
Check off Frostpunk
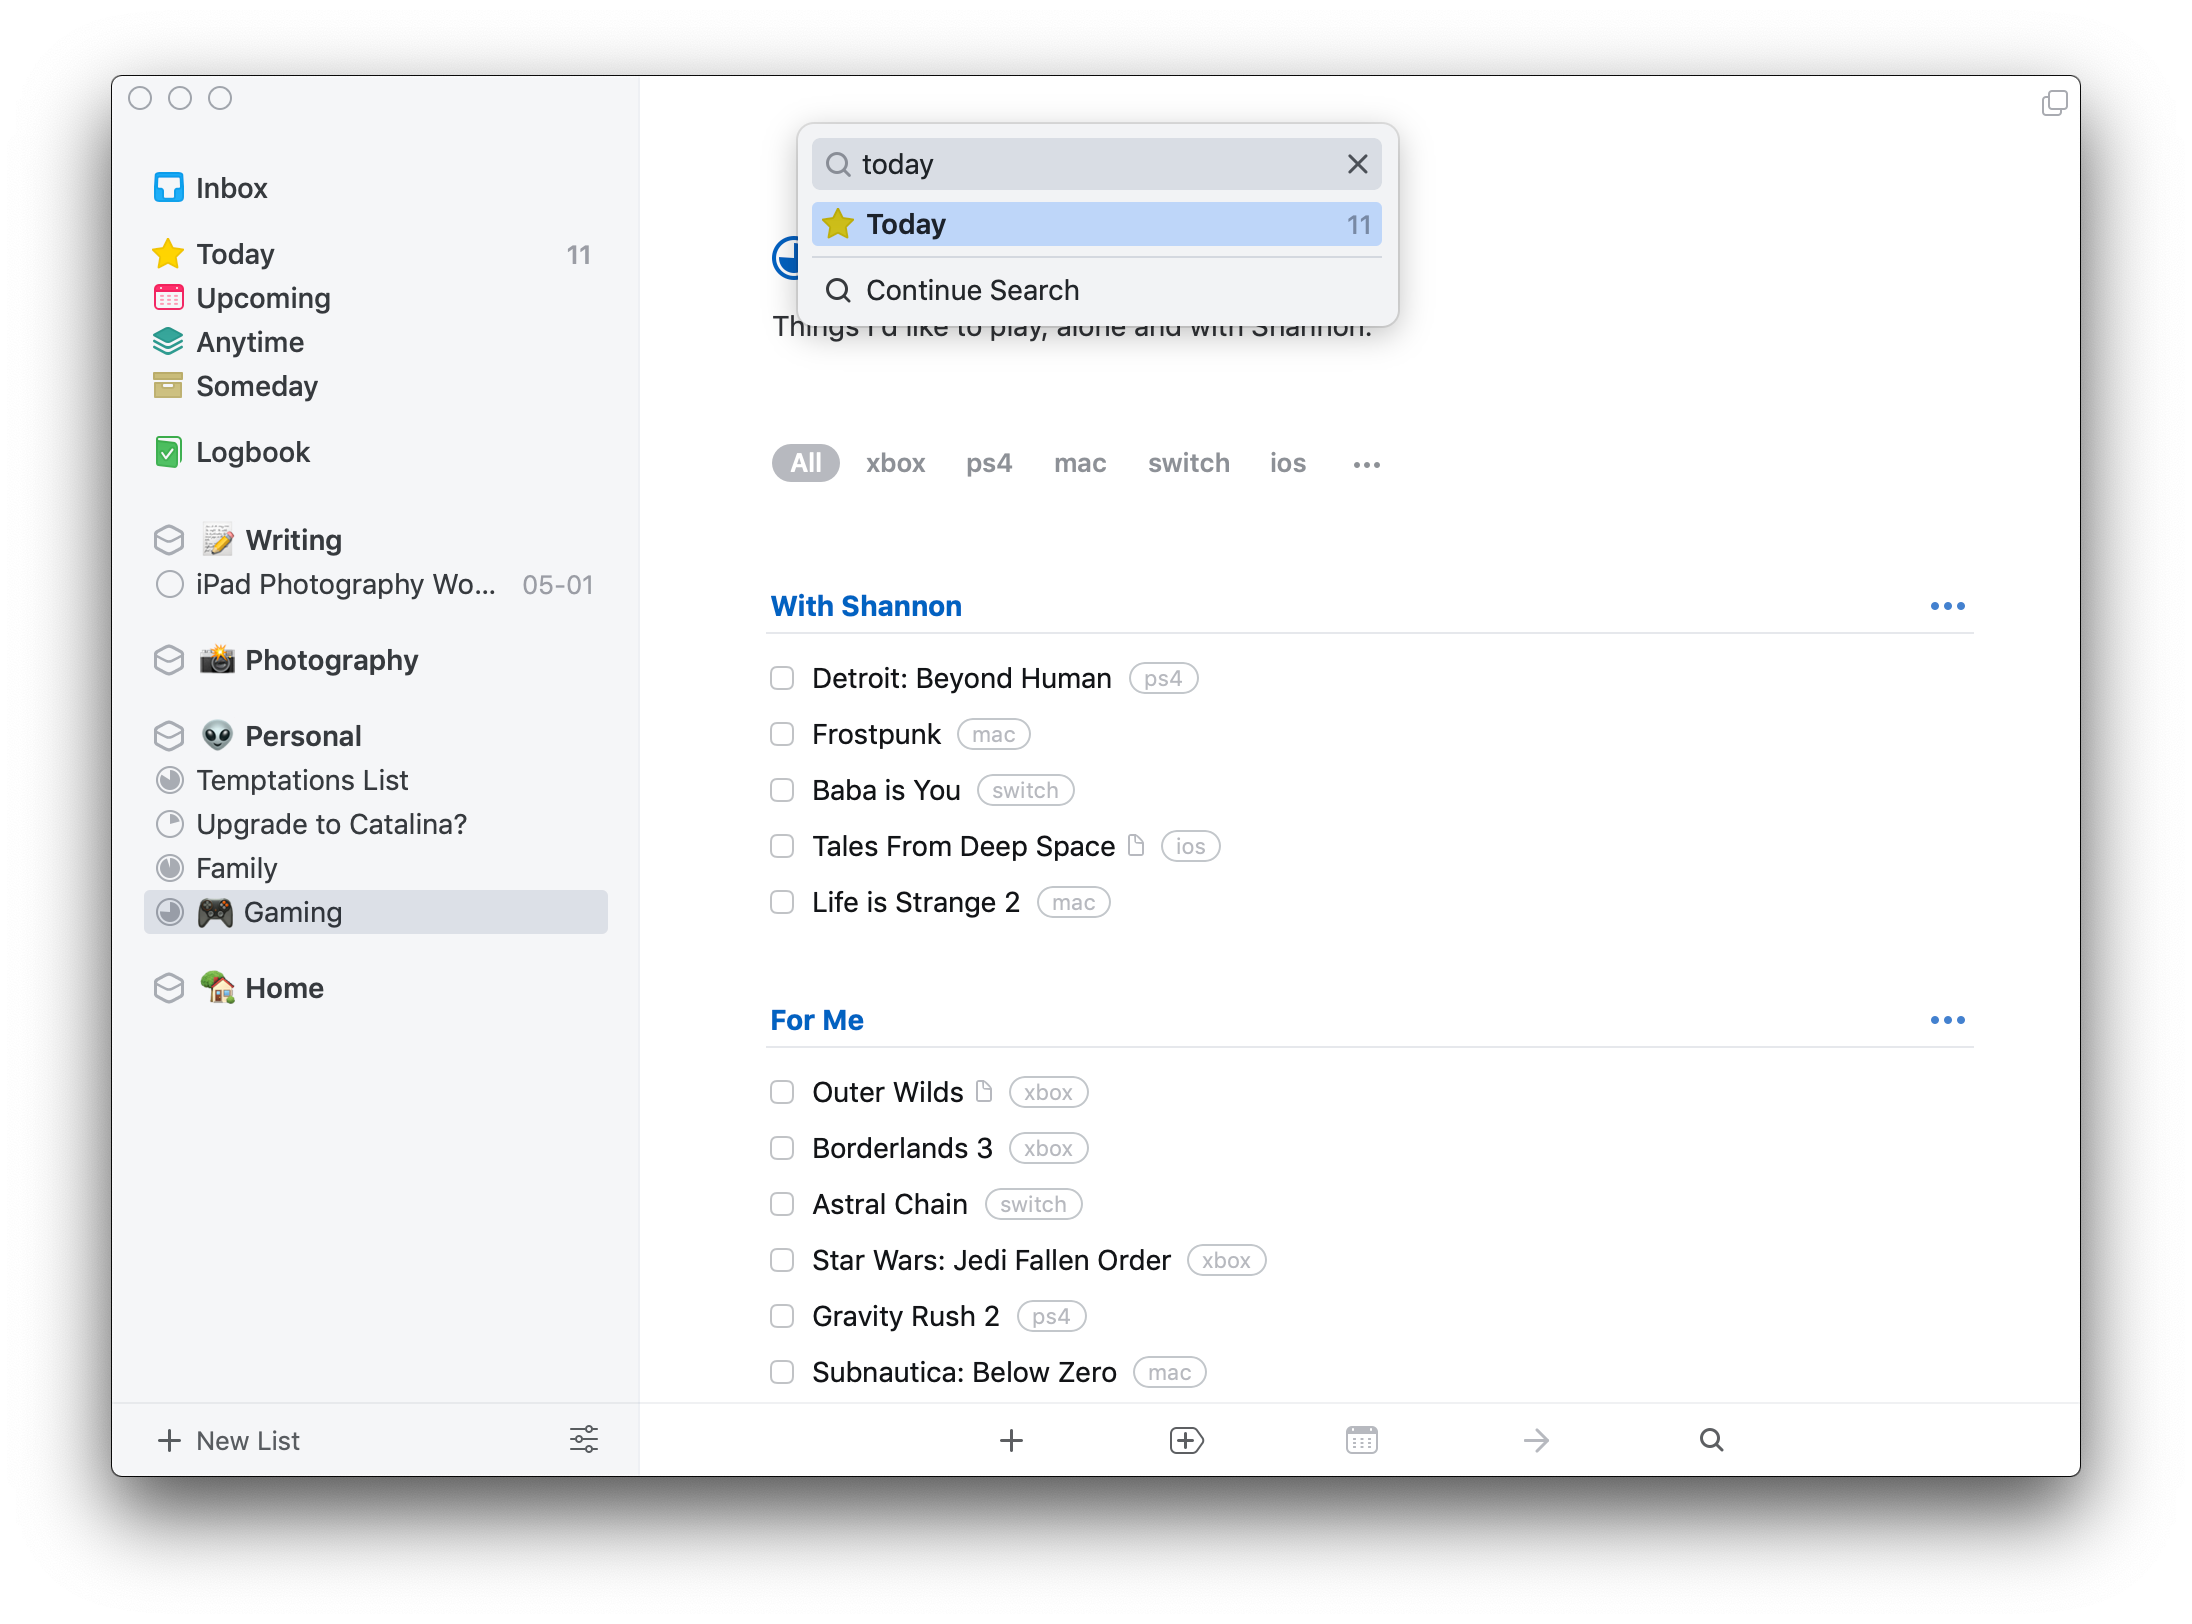point(782,734)
